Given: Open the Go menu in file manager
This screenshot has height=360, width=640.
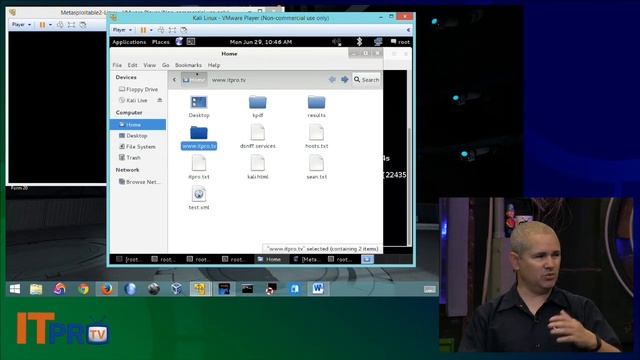Looking at the screenshot, I should click(x=165, y=65).
